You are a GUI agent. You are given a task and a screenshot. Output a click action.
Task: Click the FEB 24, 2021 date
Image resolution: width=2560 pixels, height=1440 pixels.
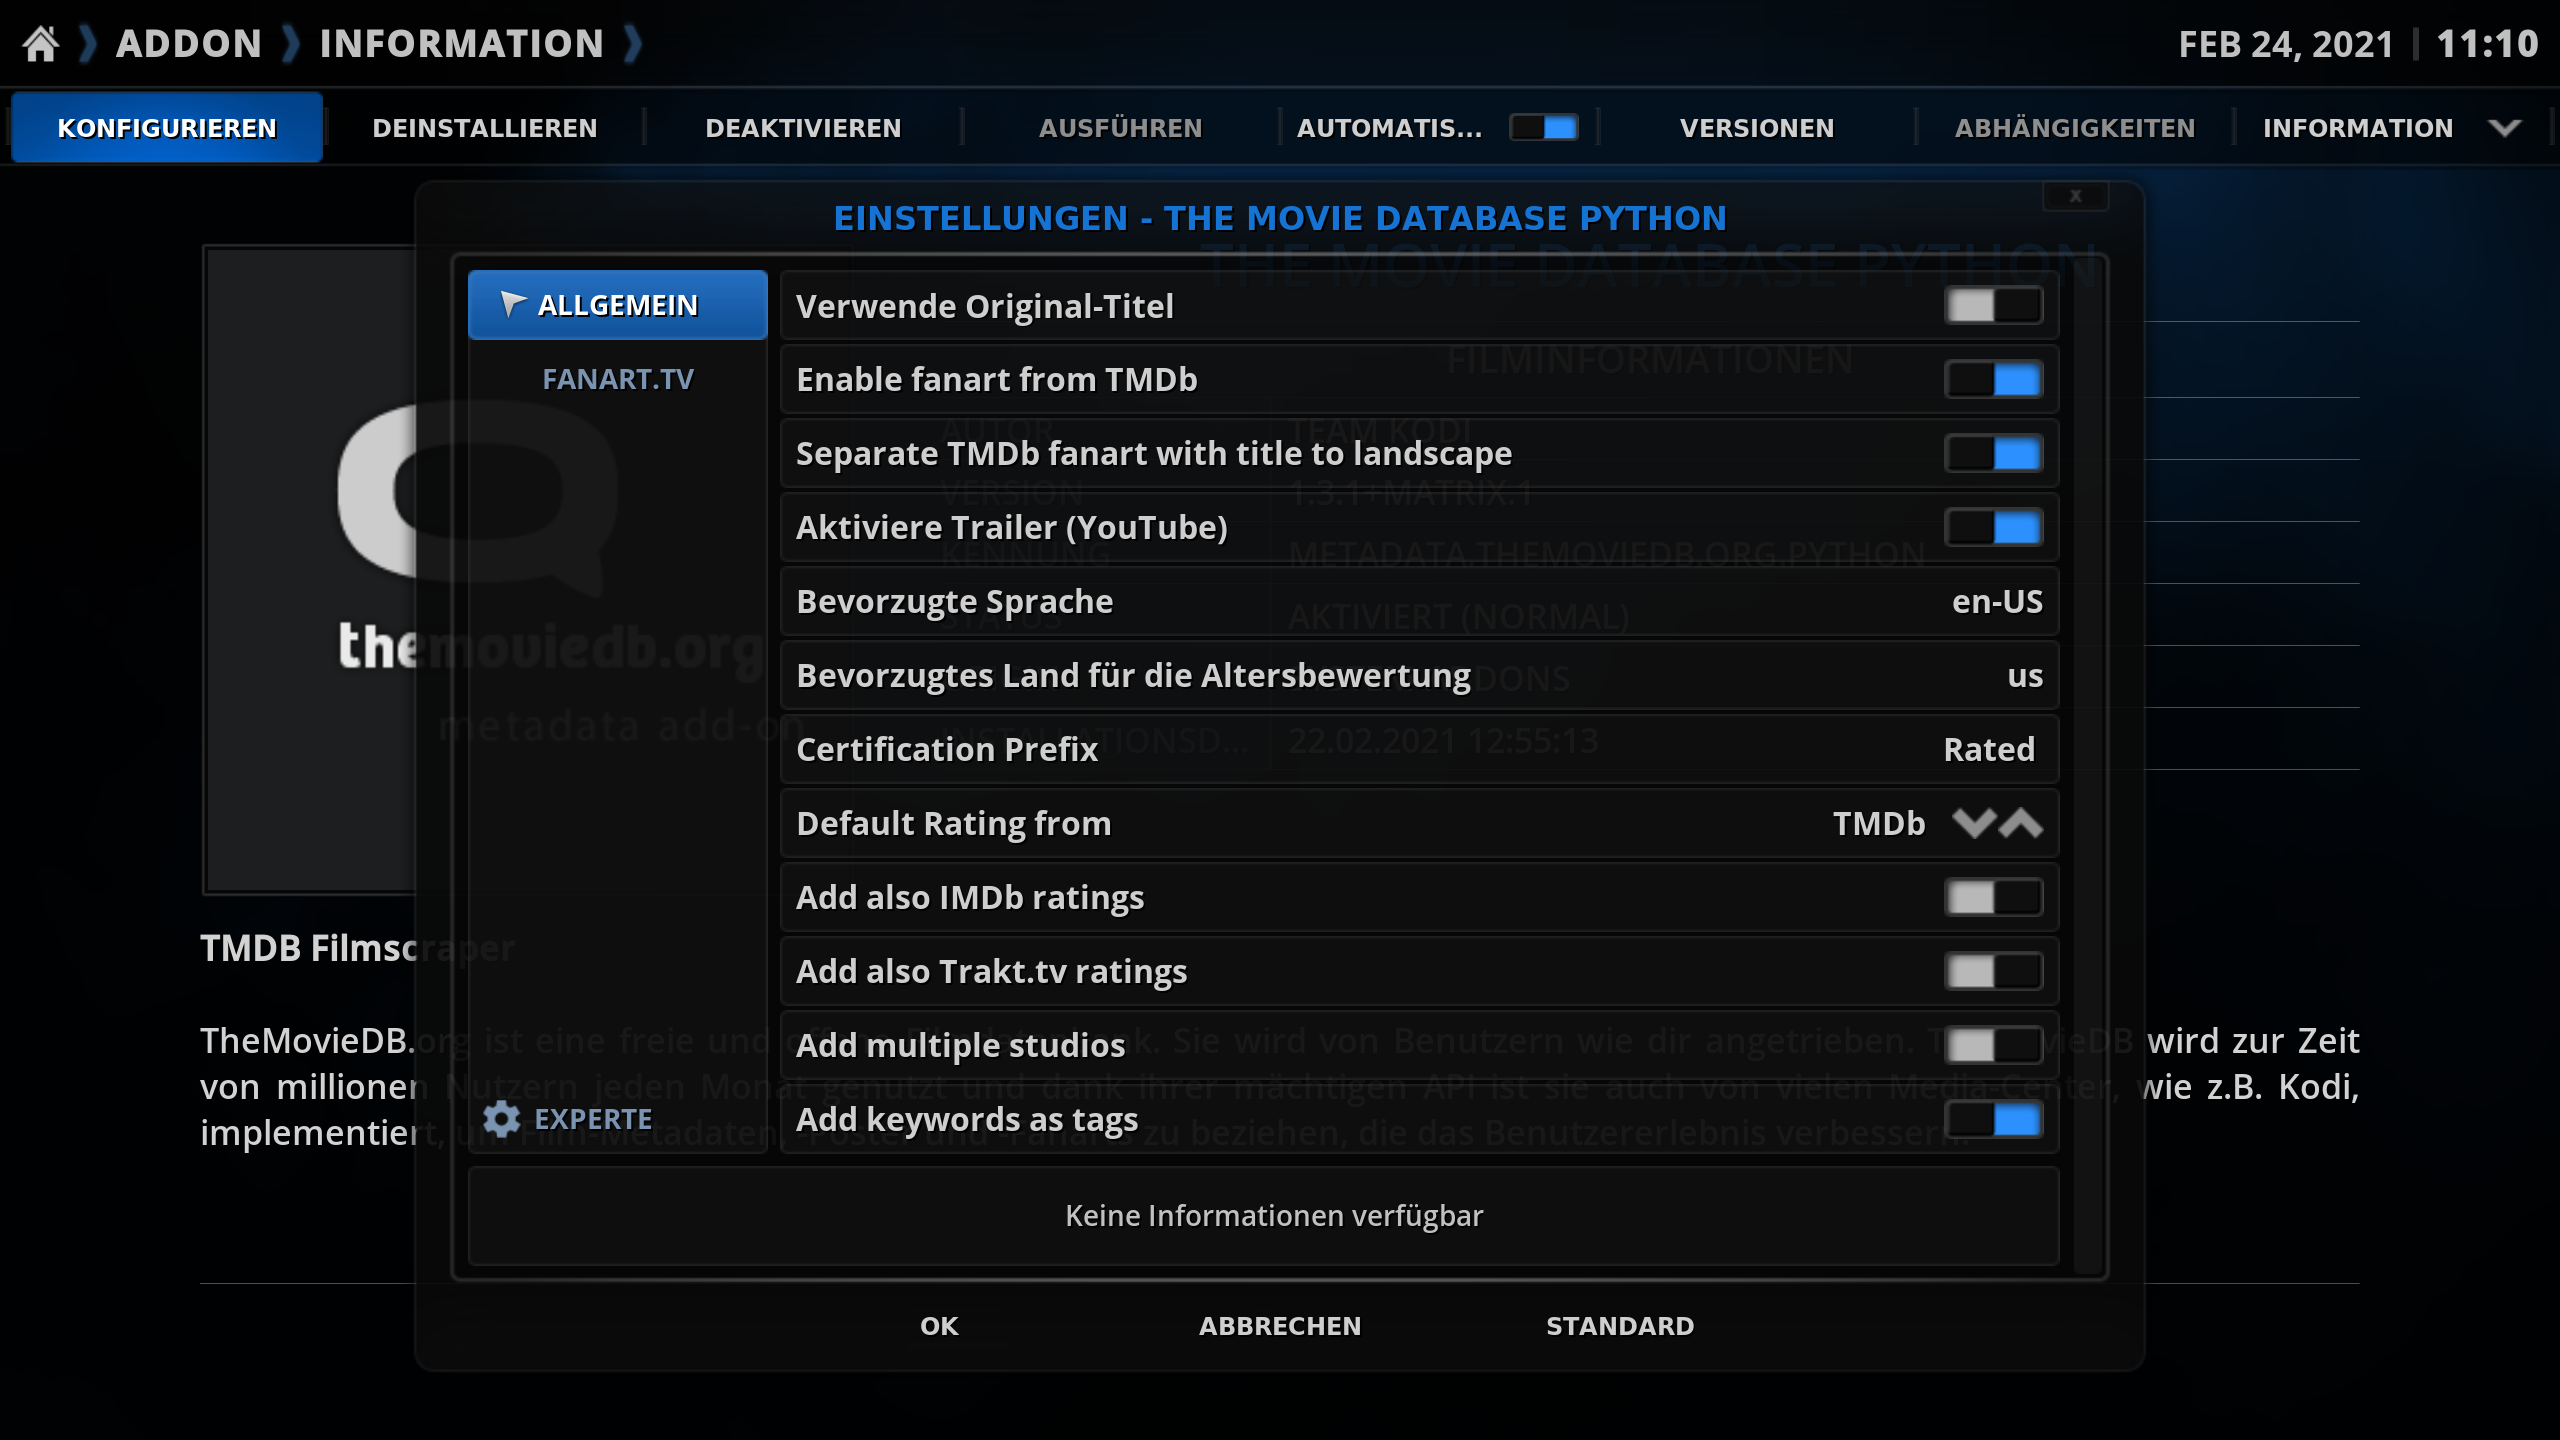click(x=2286, y=45)
